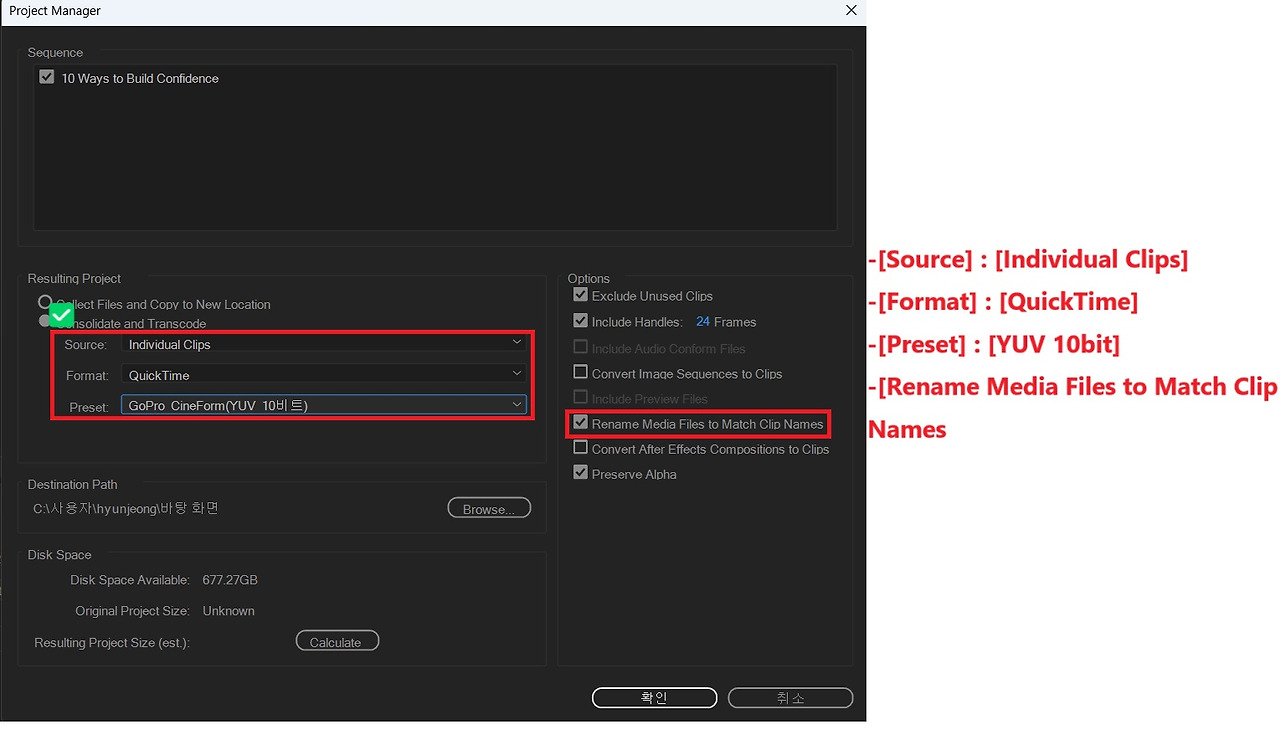Screen dimensions: 1280x735
Task: Cancel with the 취소 button
Action: click(790, 698)
